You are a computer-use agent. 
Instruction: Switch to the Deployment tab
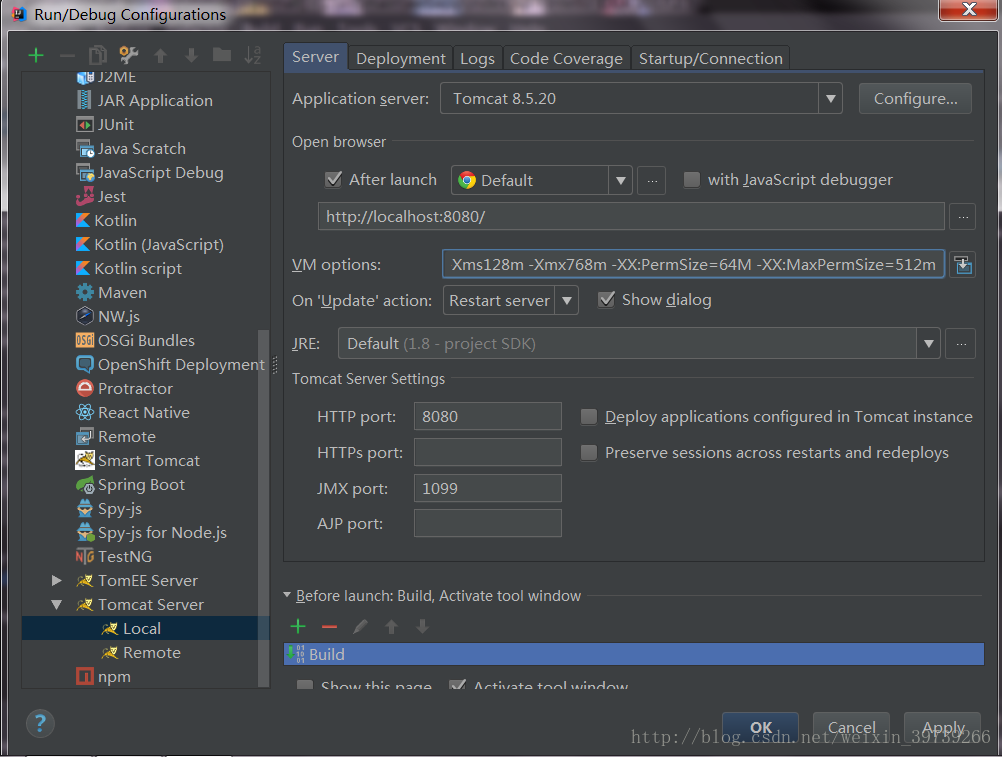tap(401, 59)
